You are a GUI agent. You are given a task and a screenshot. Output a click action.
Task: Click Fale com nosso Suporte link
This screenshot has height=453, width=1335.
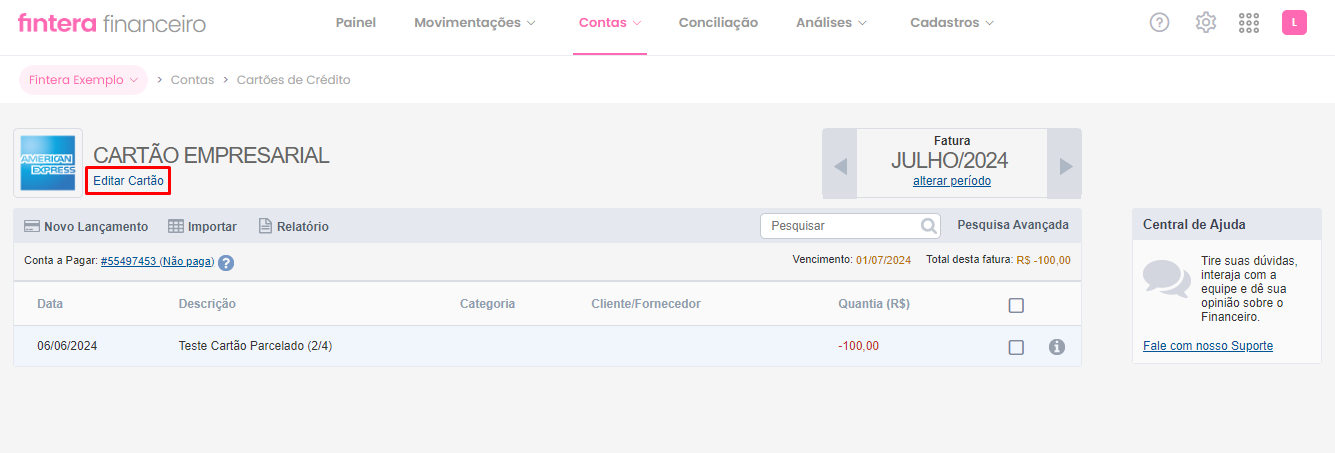click(1208, 346)
